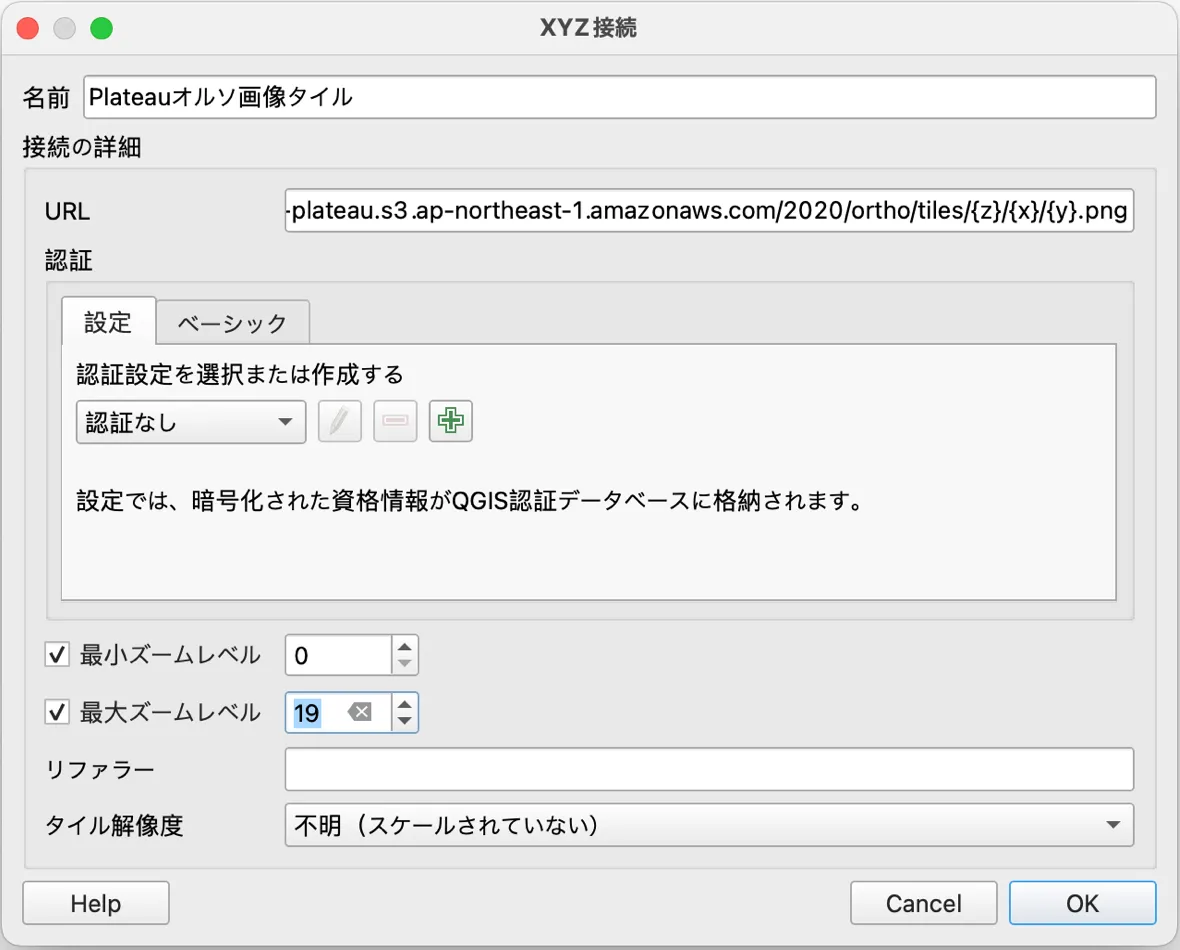Clear the max zoom level value

click(x=362, y=712)
